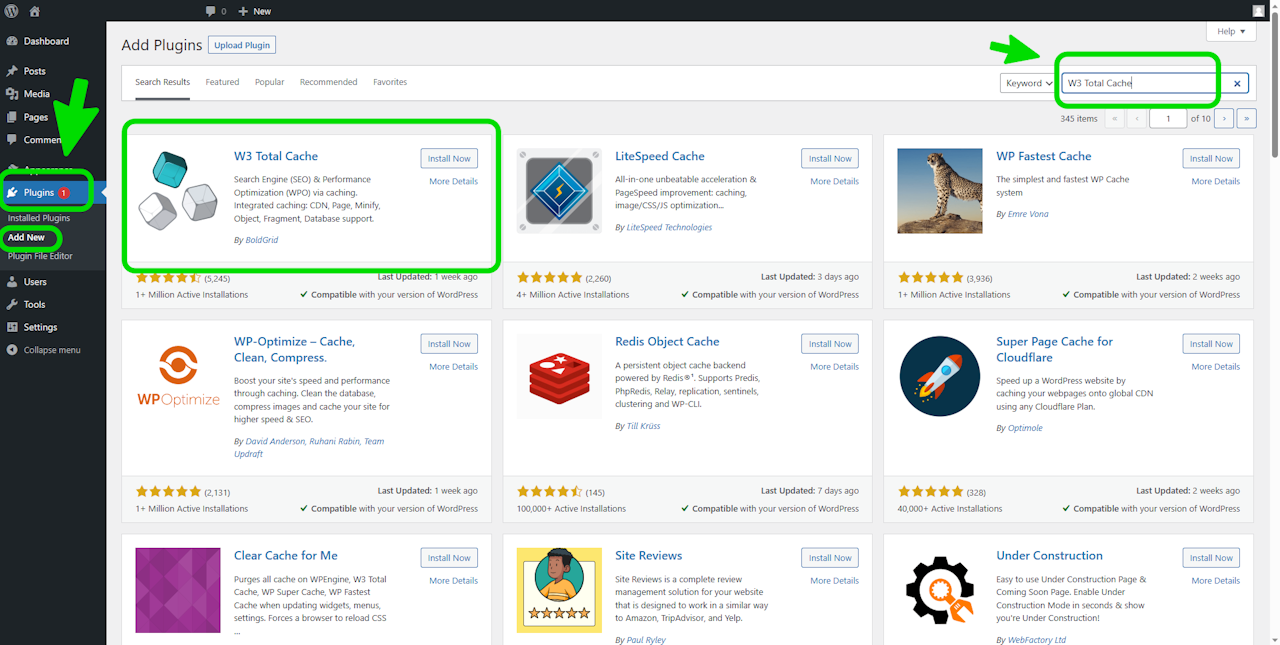
Task: Open Dashboard in sidebar
Action: point(46,41)
